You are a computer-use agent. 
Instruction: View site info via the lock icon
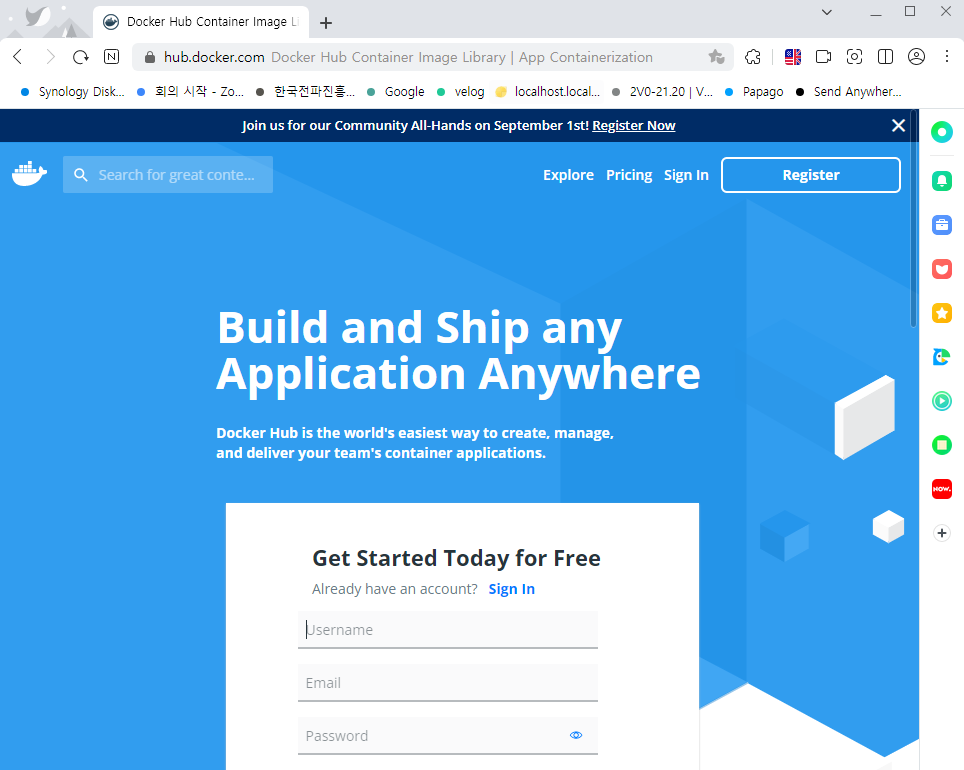tap(149, 57)
